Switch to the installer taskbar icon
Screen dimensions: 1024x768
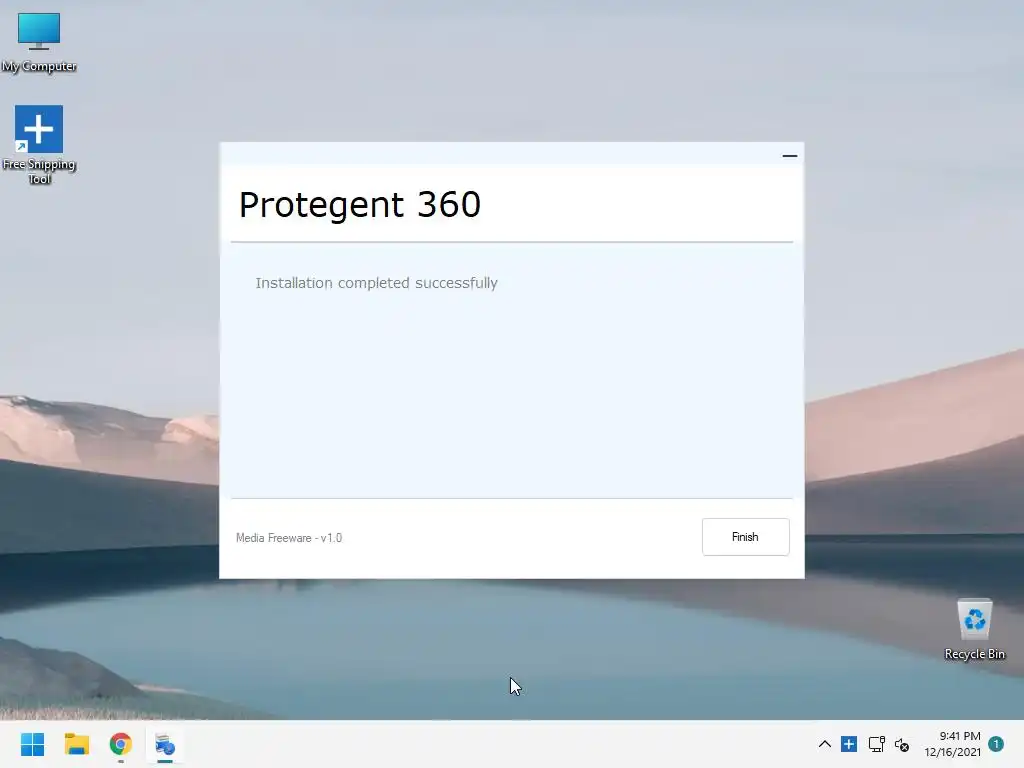coord(165,744)
